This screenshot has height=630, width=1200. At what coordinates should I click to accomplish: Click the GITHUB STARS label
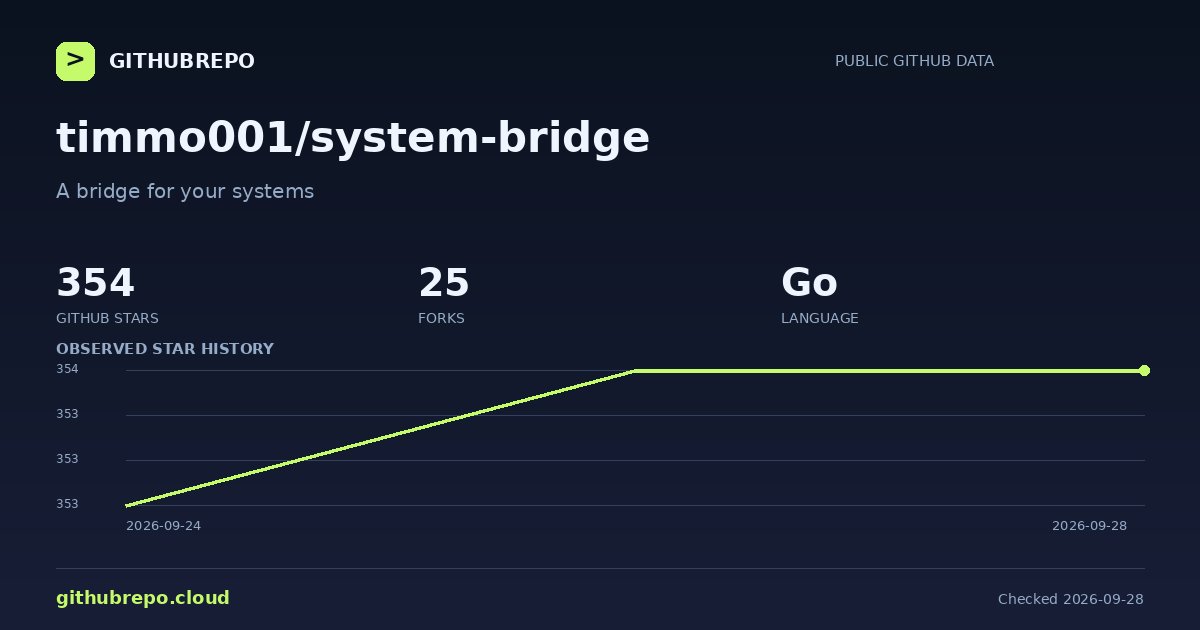(107, 318)
